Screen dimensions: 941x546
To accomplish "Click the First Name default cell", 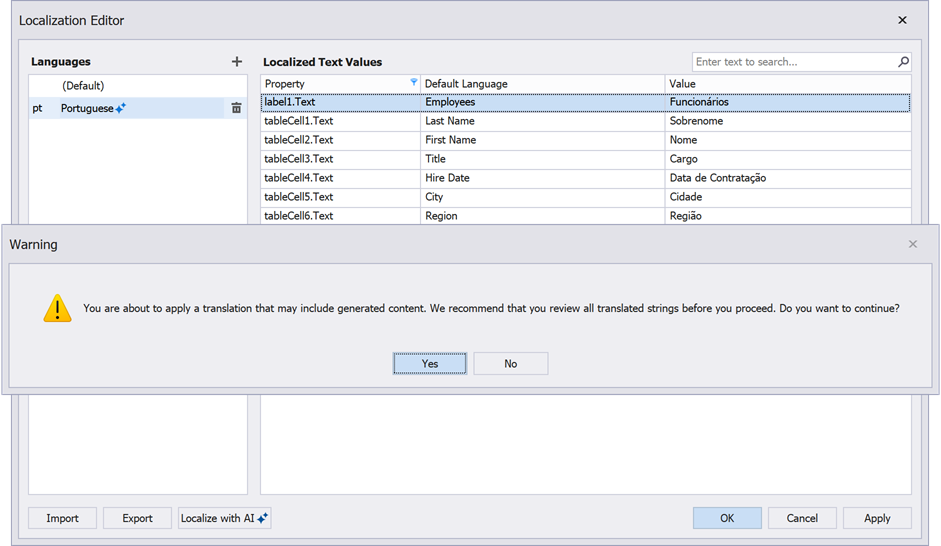I will [x=543, y=140].
